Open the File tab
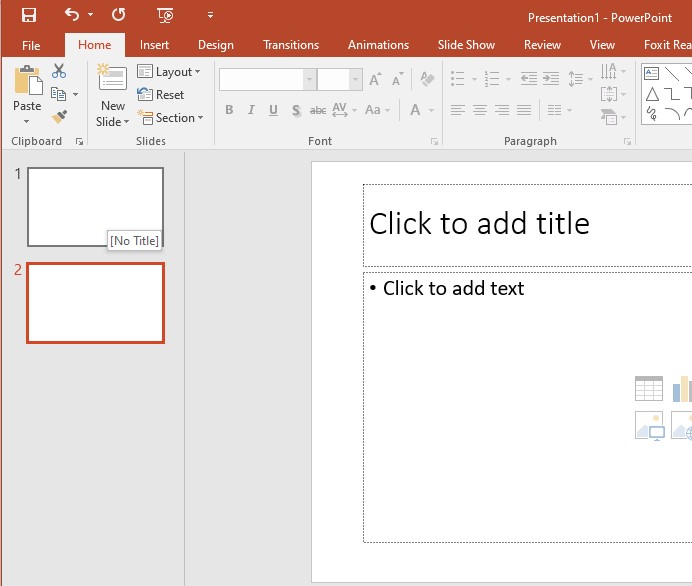The height and width of the screenshot is (586, 692). [x=31, y=45]
